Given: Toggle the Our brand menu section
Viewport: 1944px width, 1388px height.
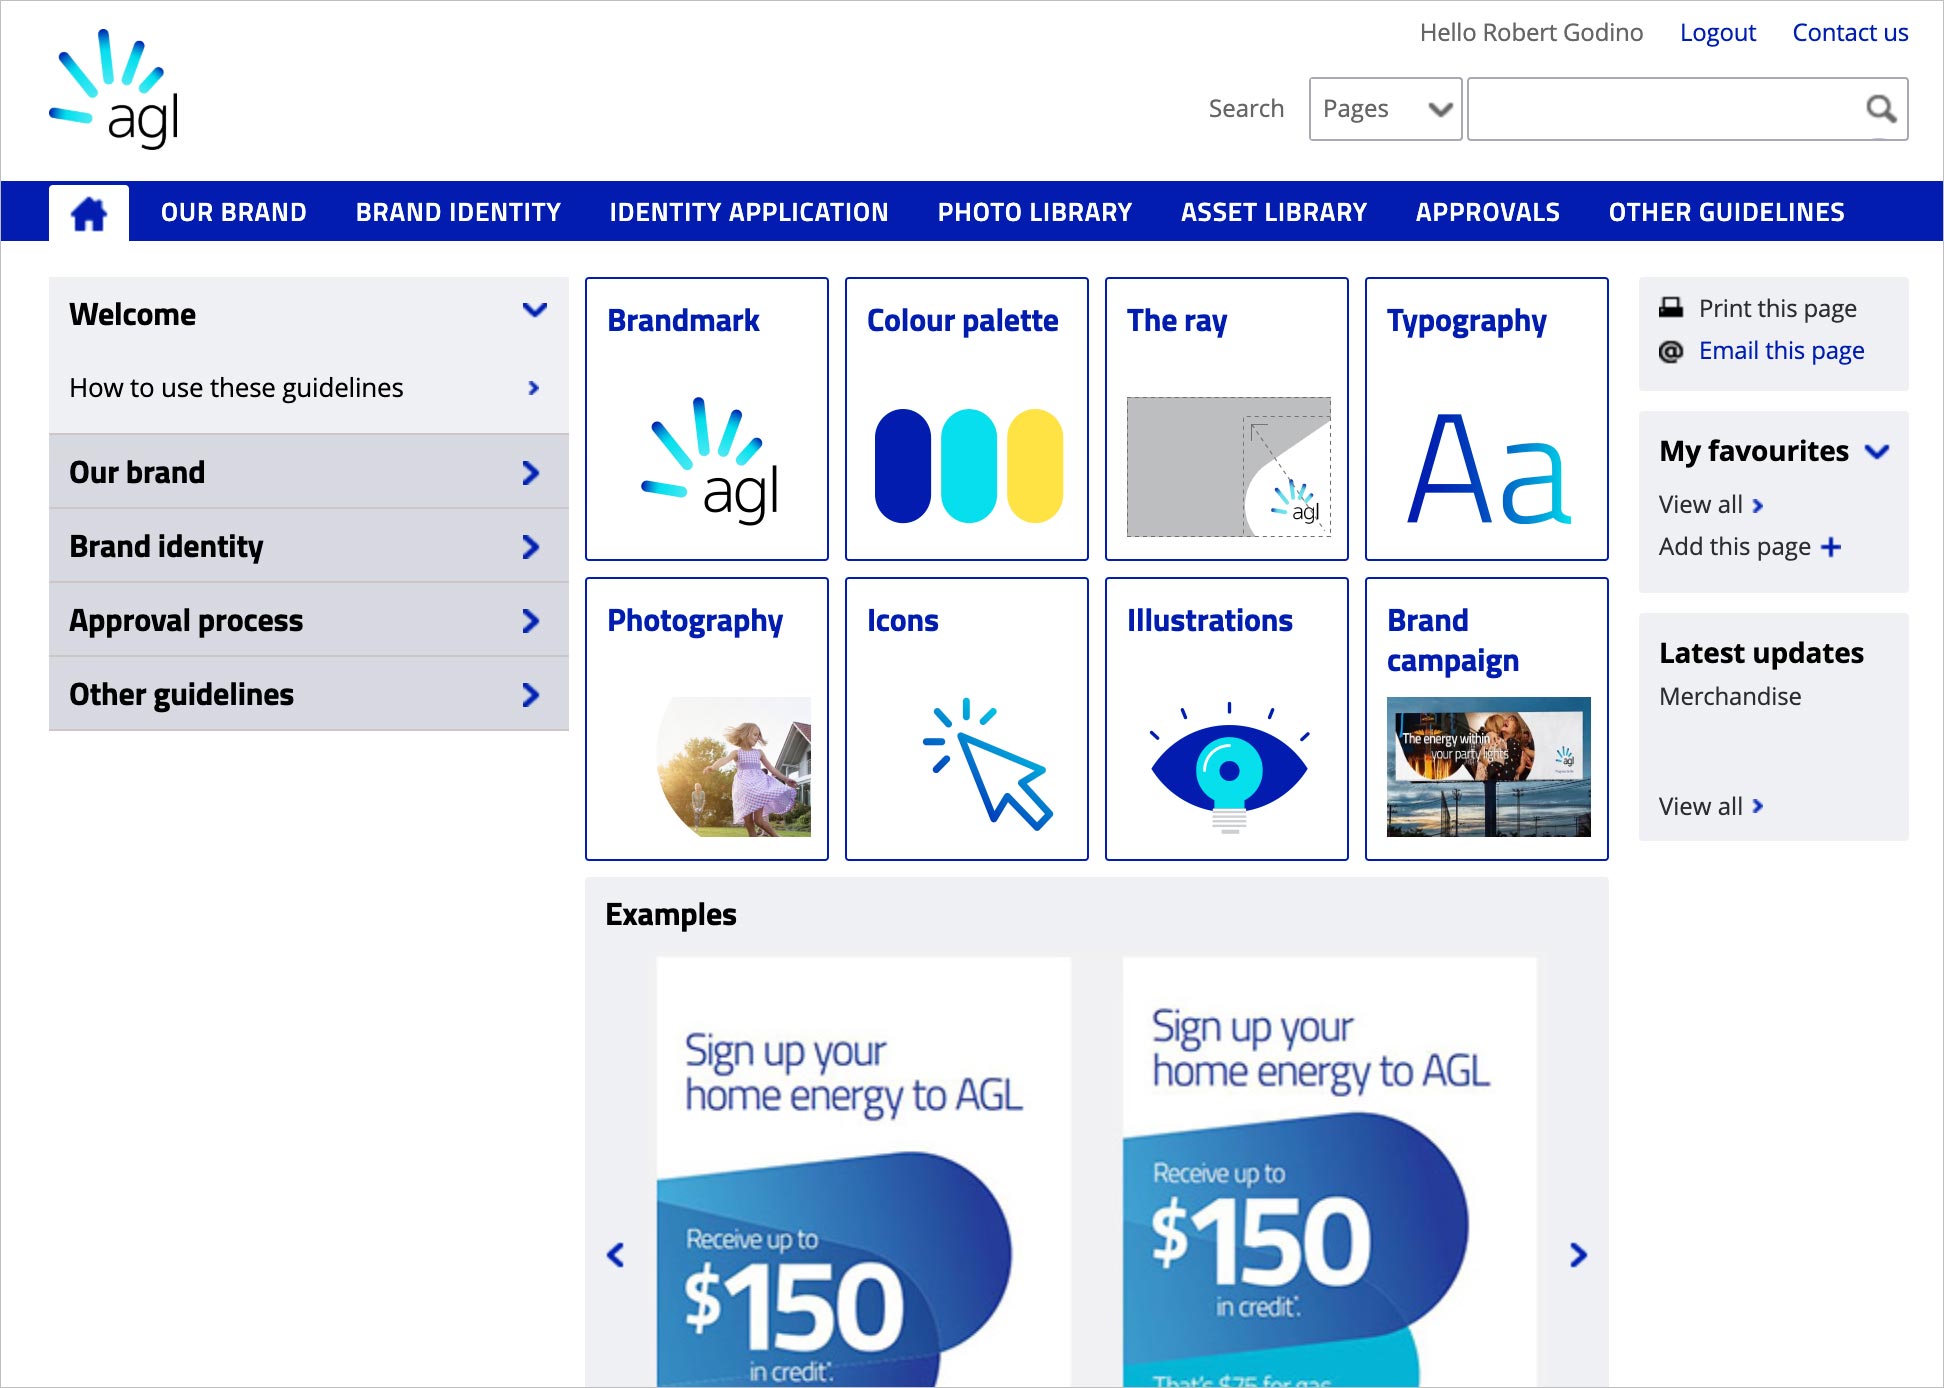Looking at the screenshot, I should [305, 472].
